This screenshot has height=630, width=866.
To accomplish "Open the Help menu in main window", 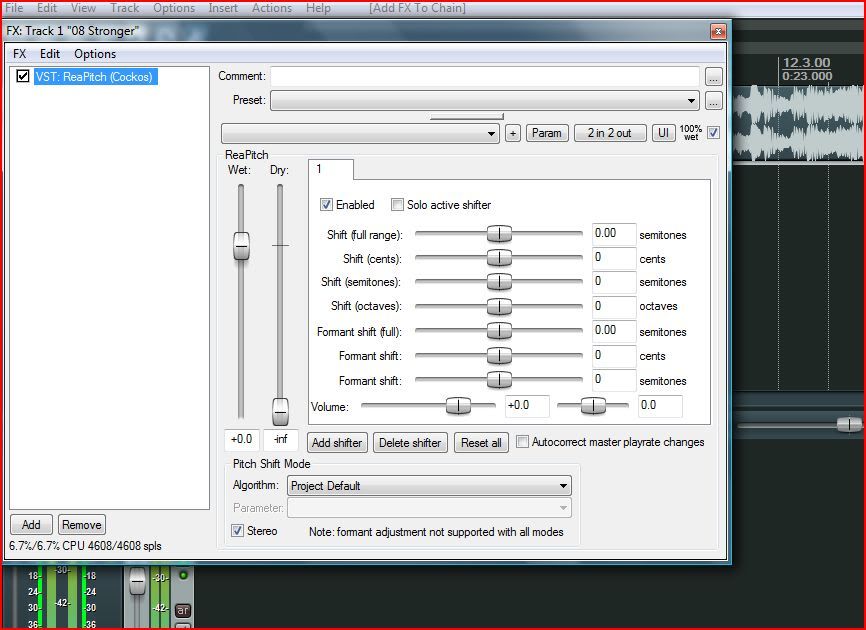I will (318, 8).
